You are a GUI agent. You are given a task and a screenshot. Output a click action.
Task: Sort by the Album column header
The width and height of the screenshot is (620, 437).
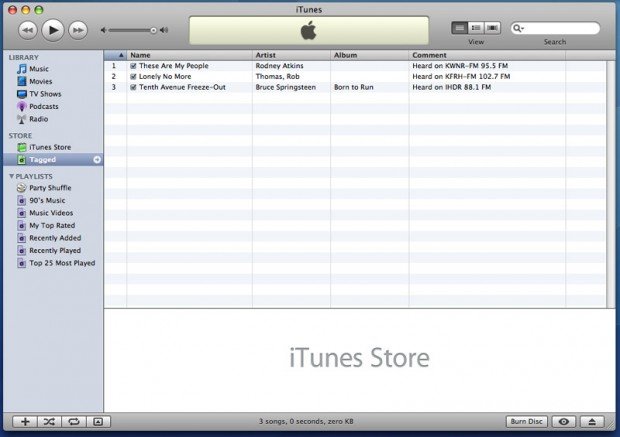click(370, 55)
